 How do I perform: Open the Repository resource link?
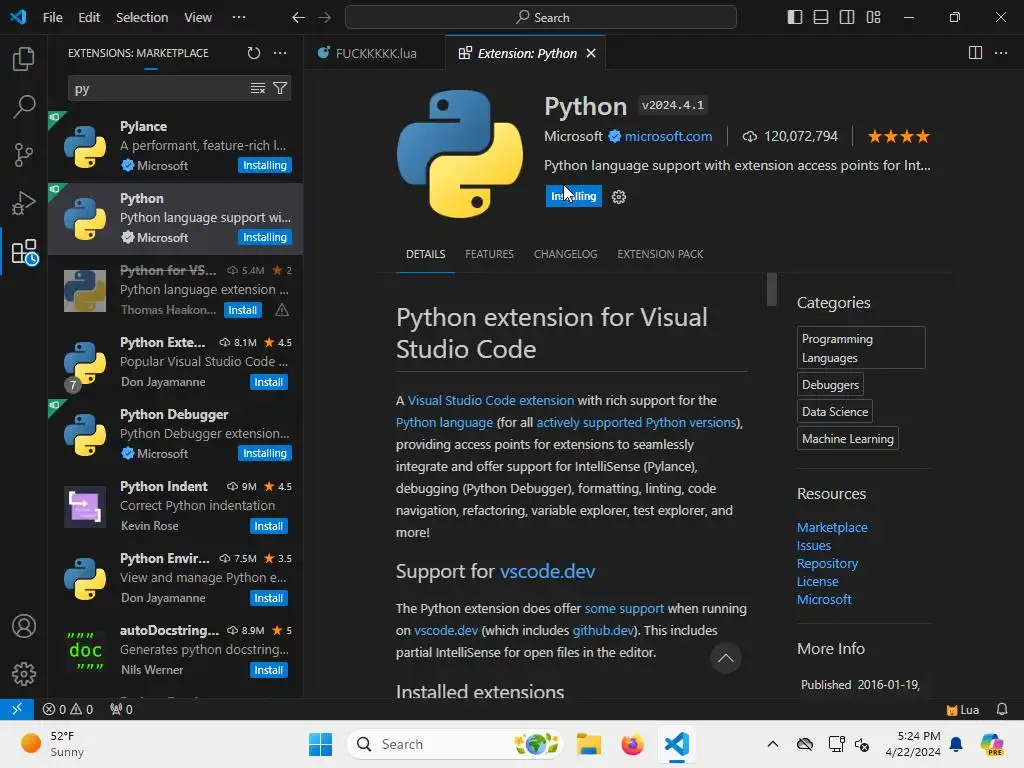[x=827, y=563]
